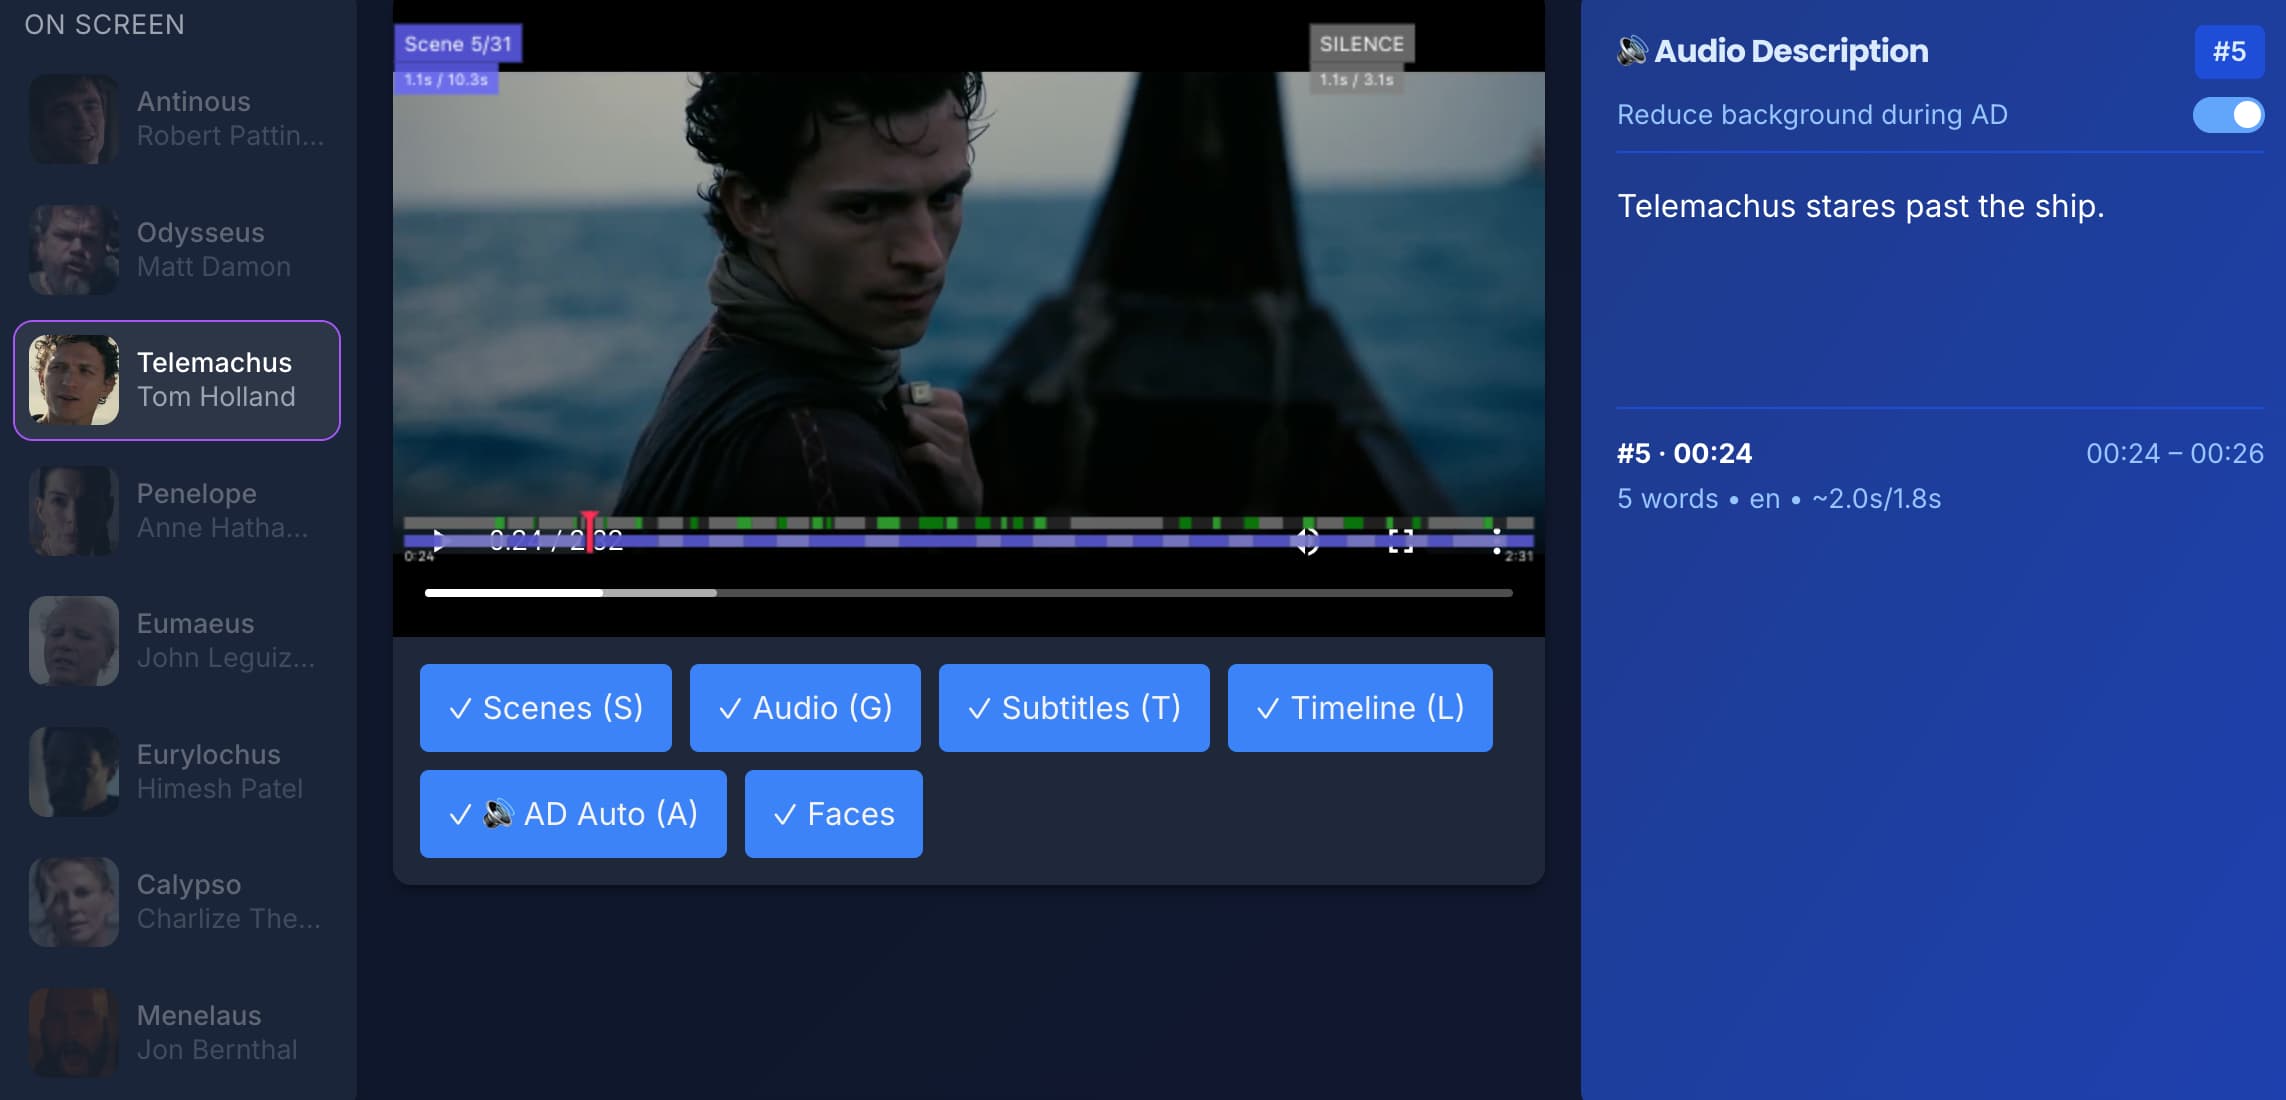Select Antinous in the On Screen list
The width and height of the screenshot is (2286, 1100).
[x=177, y=119]
